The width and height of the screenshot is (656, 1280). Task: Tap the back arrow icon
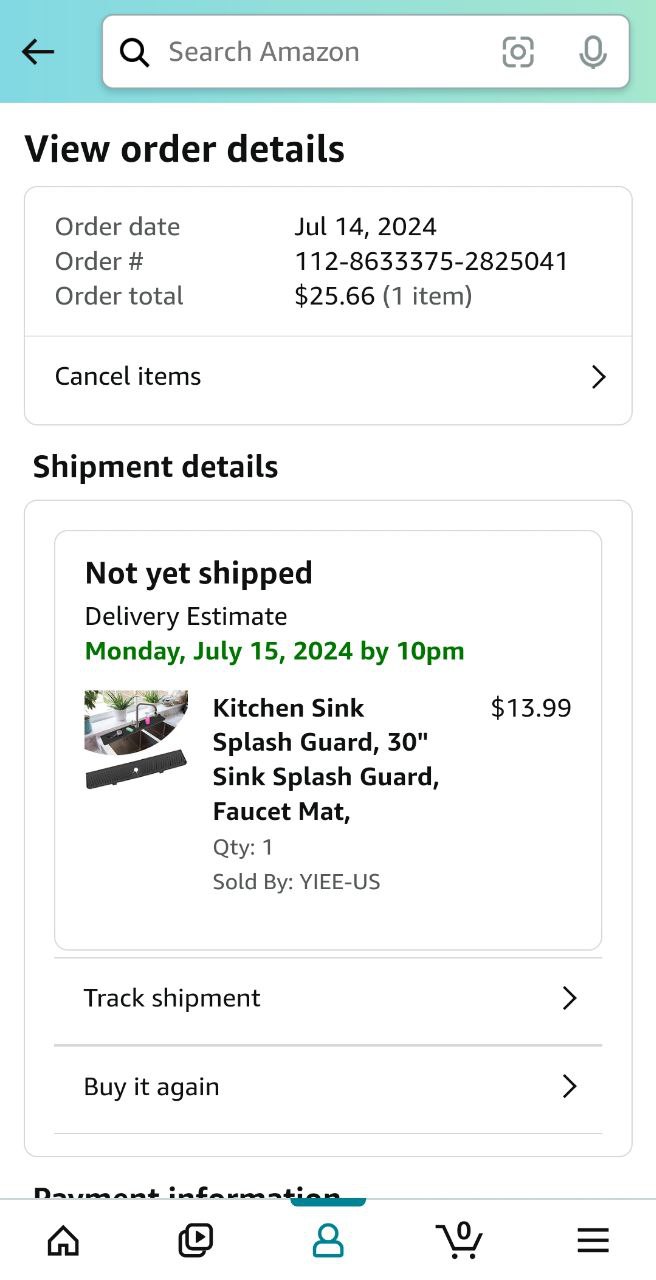tap(38, 52)
